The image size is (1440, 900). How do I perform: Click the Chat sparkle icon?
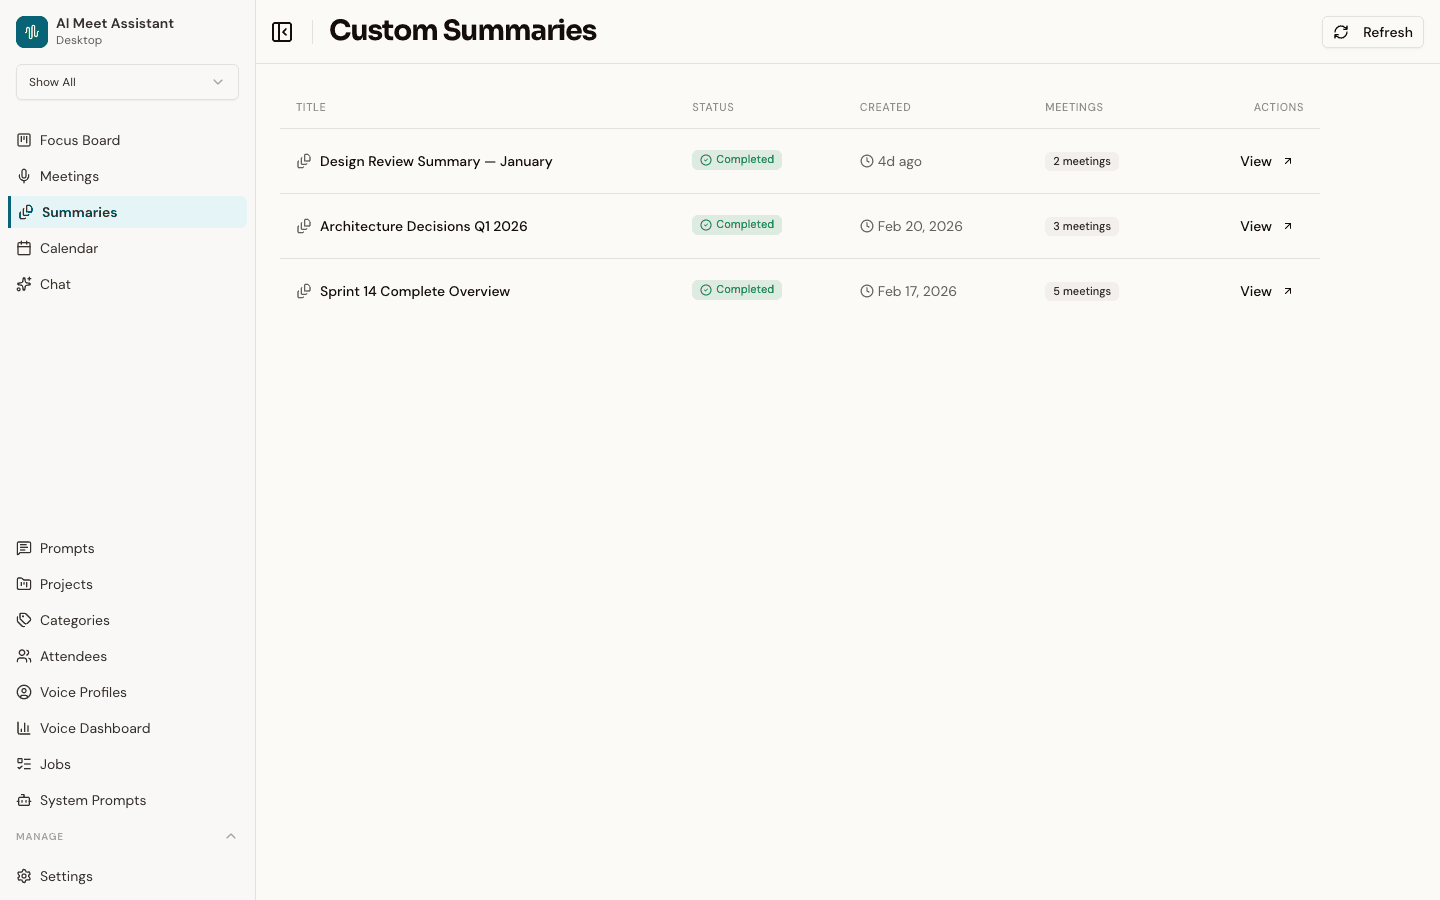pos(24,284)
